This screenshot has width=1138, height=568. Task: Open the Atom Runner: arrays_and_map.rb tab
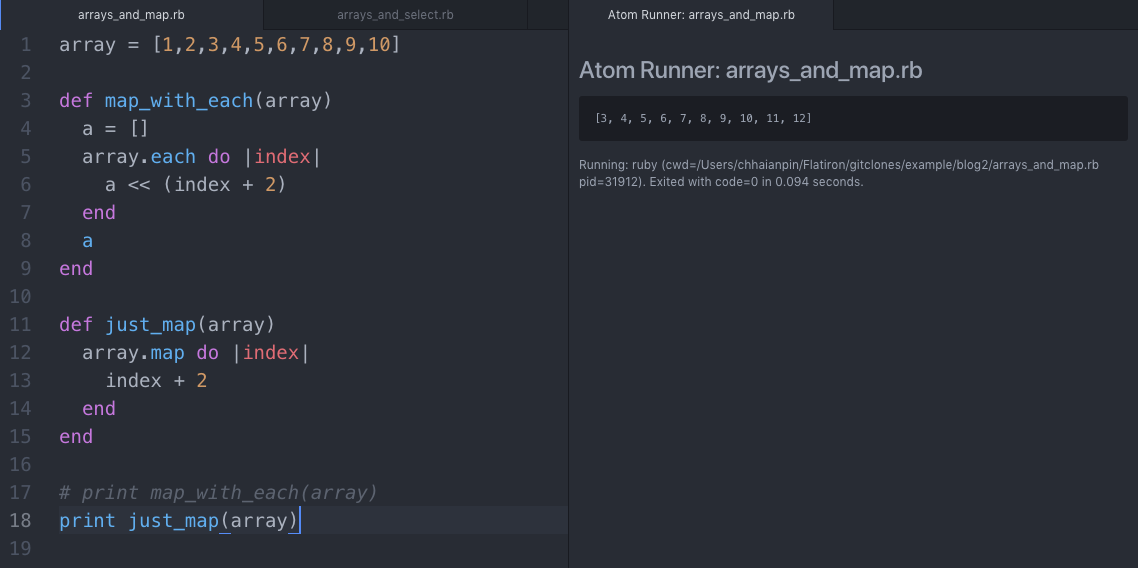pos(701,15)
